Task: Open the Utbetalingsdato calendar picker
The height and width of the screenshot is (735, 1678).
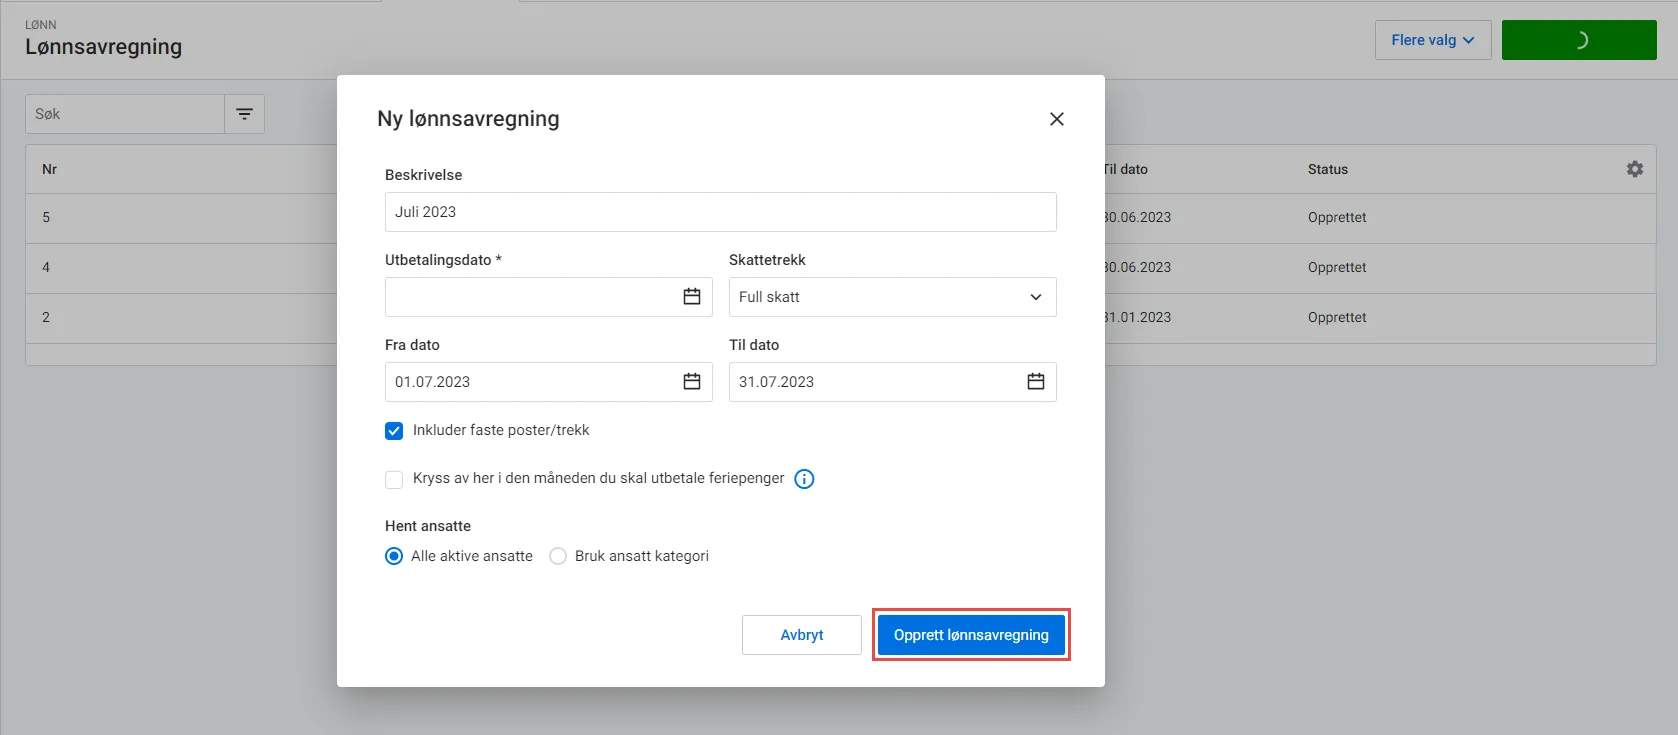Action: (x=691, y=297)
